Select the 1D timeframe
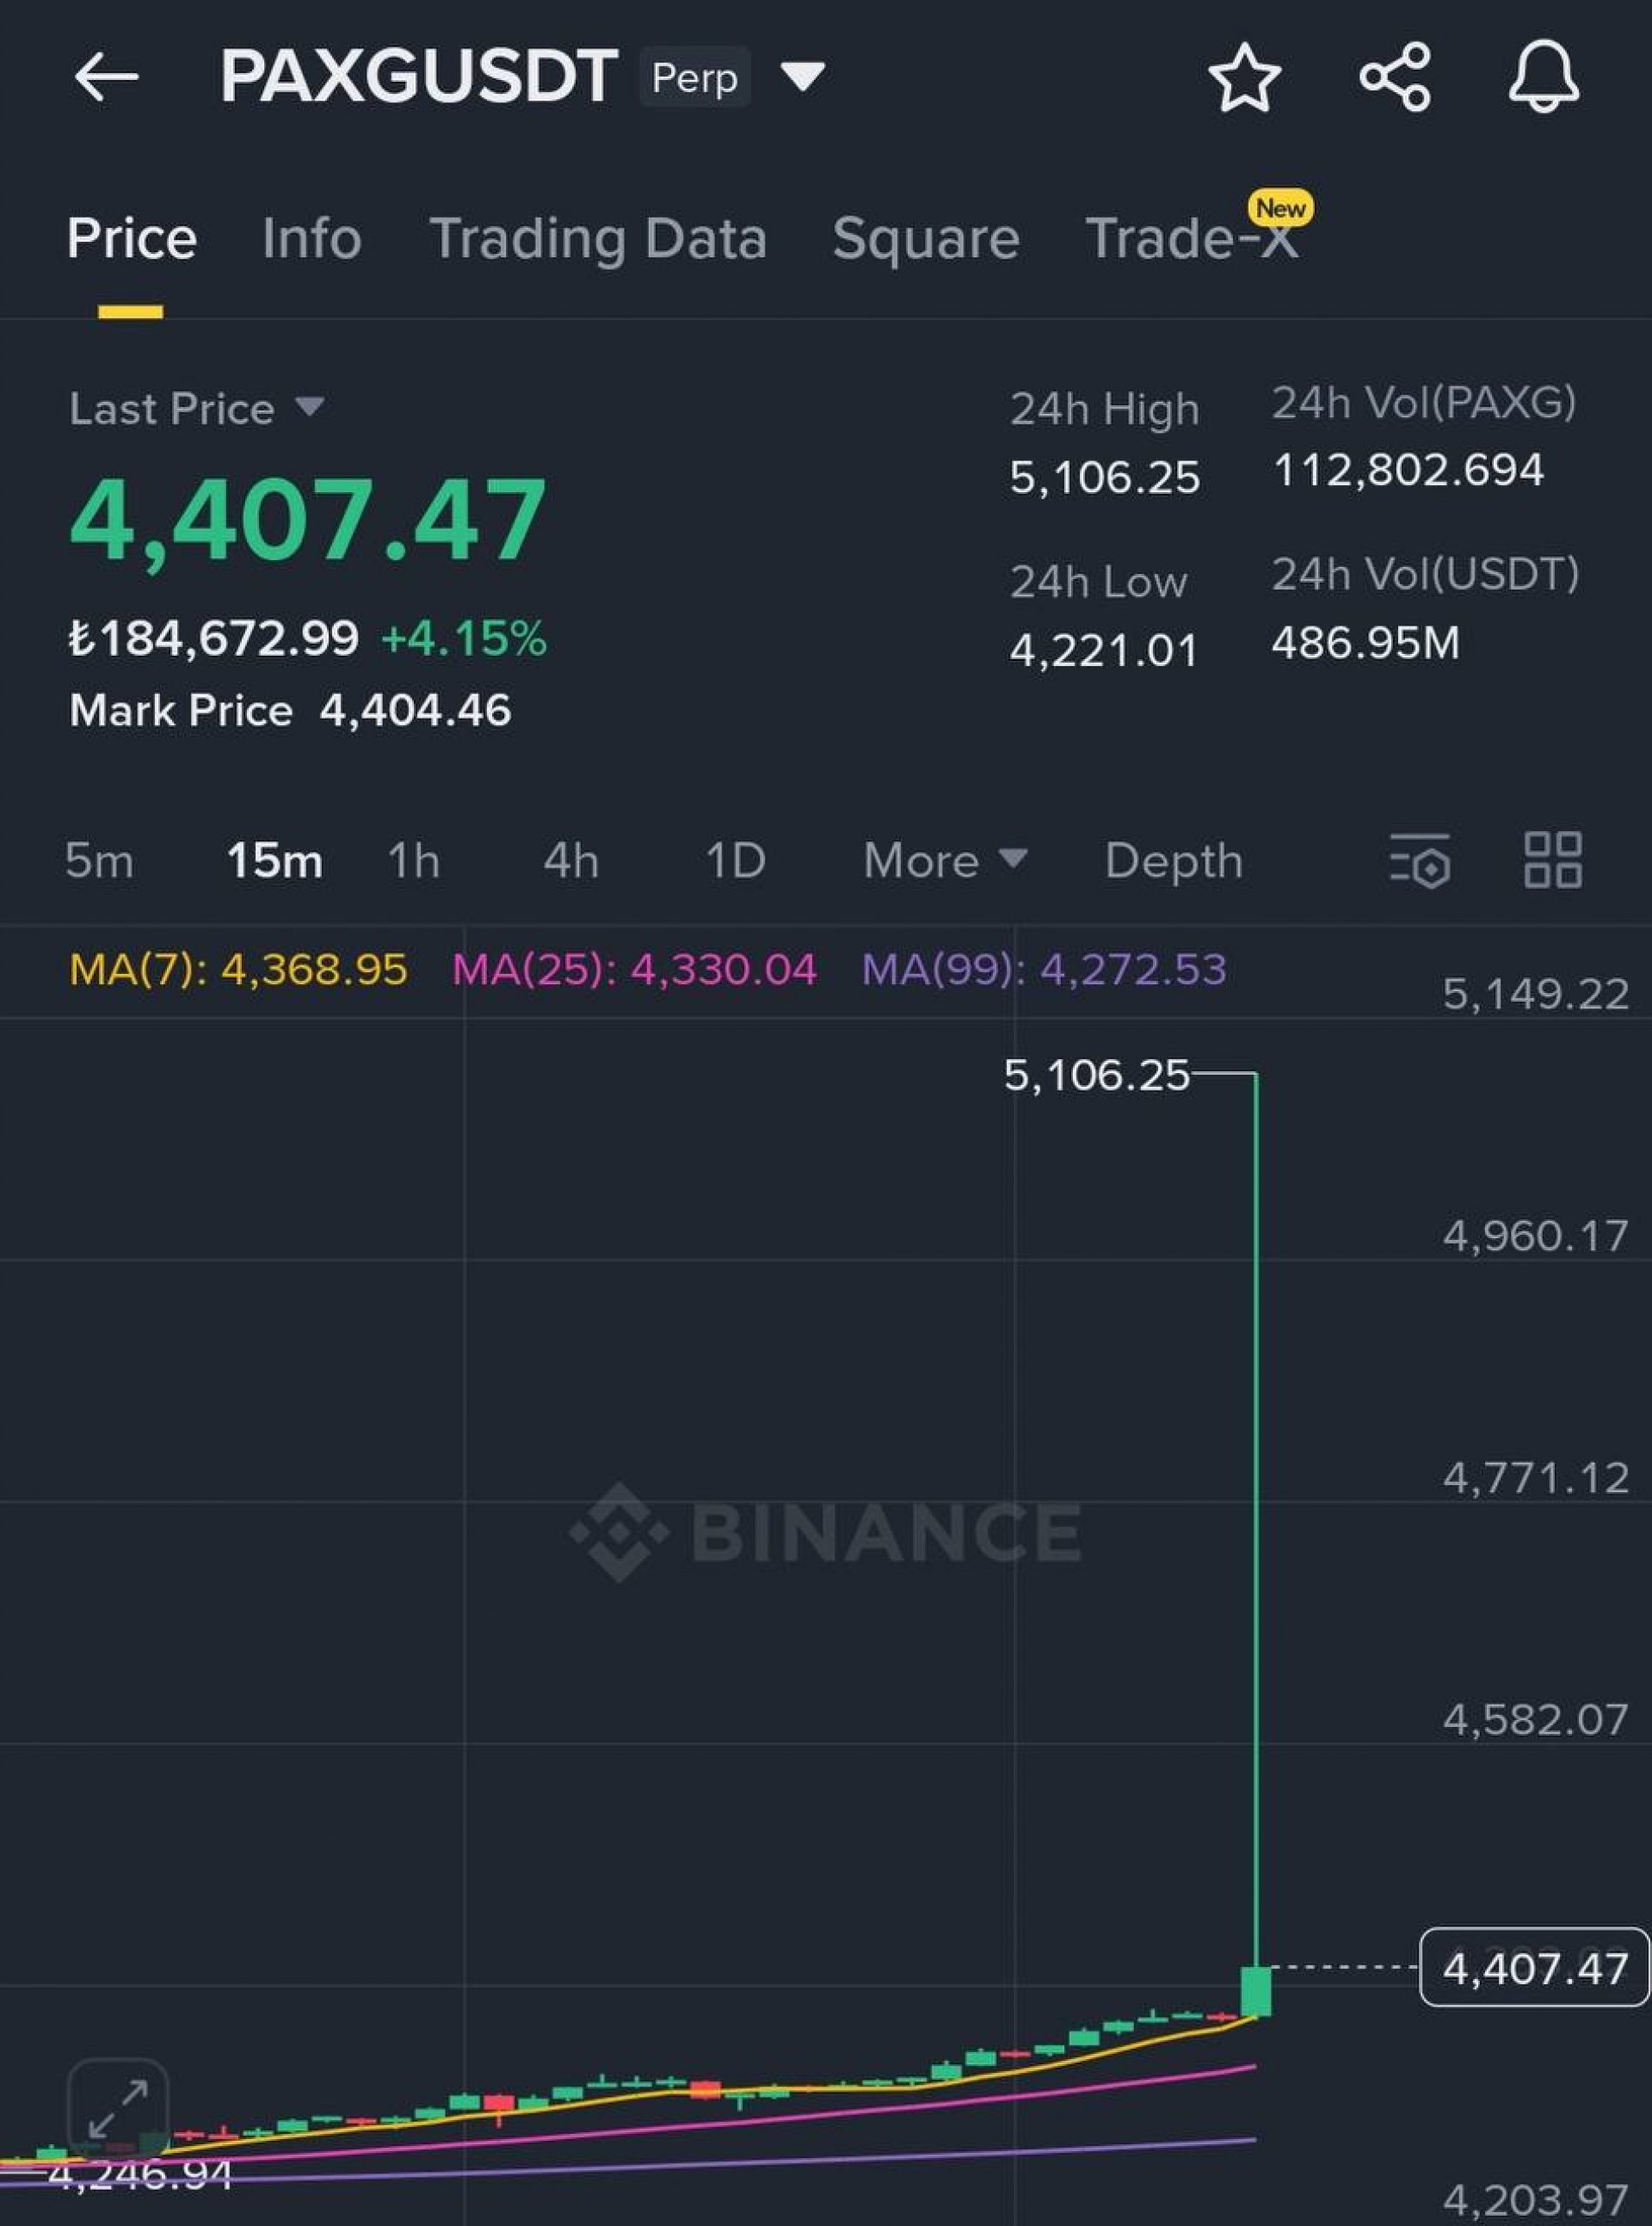1652x2226 pixels. [735, 861]
